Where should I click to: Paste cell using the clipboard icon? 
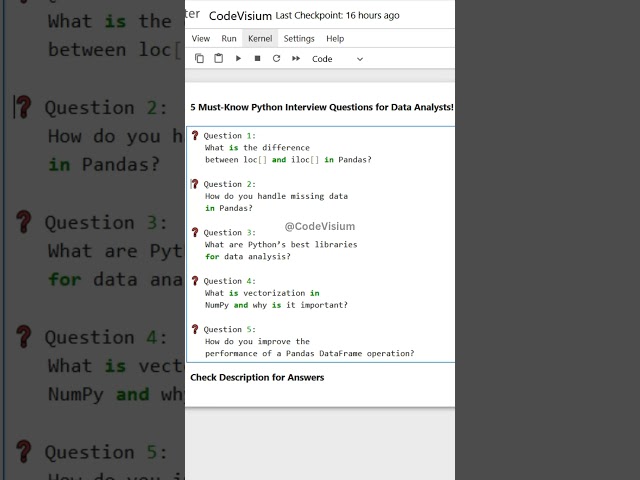click(218, 59)
